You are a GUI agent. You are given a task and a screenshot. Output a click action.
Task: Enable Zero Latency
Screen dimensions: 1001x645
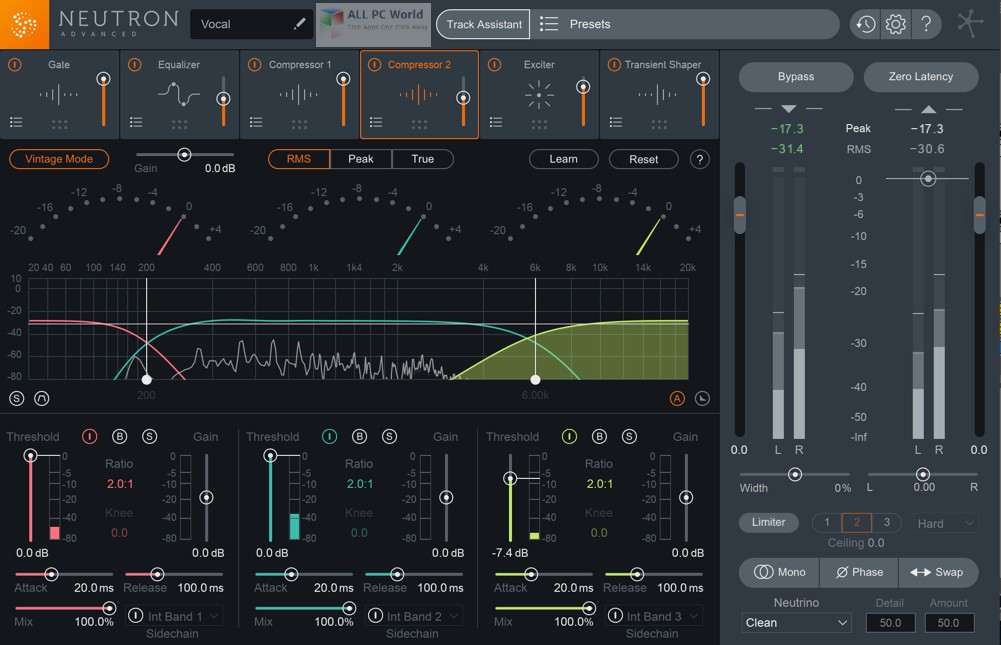click(x=921, y=77)
